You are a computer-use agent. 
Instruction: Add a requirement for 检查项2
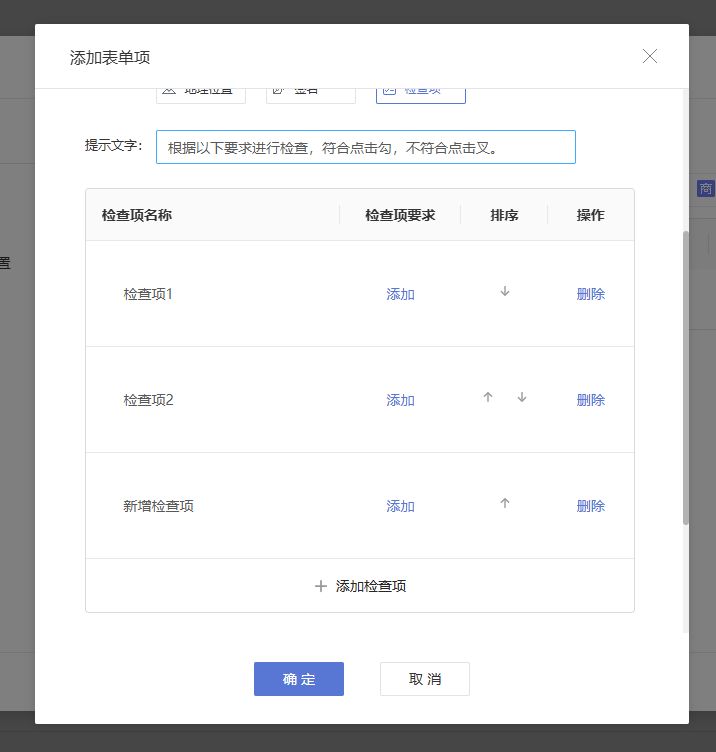coord(400,400)
